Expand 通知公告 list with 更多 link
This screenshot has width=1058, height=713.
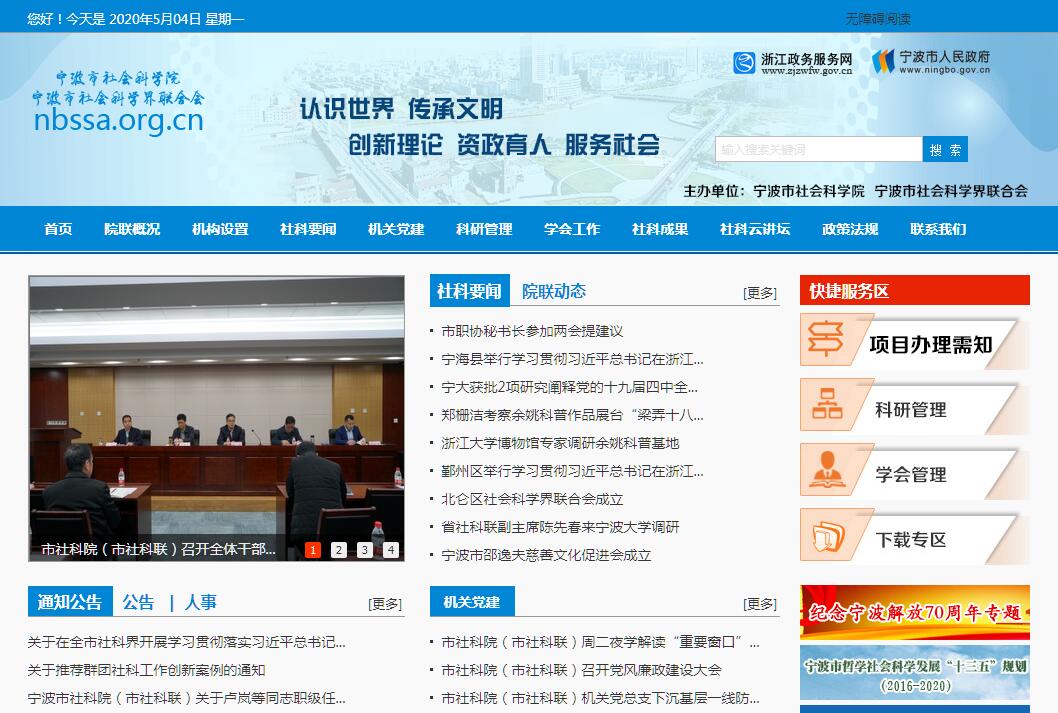(384, 604)
